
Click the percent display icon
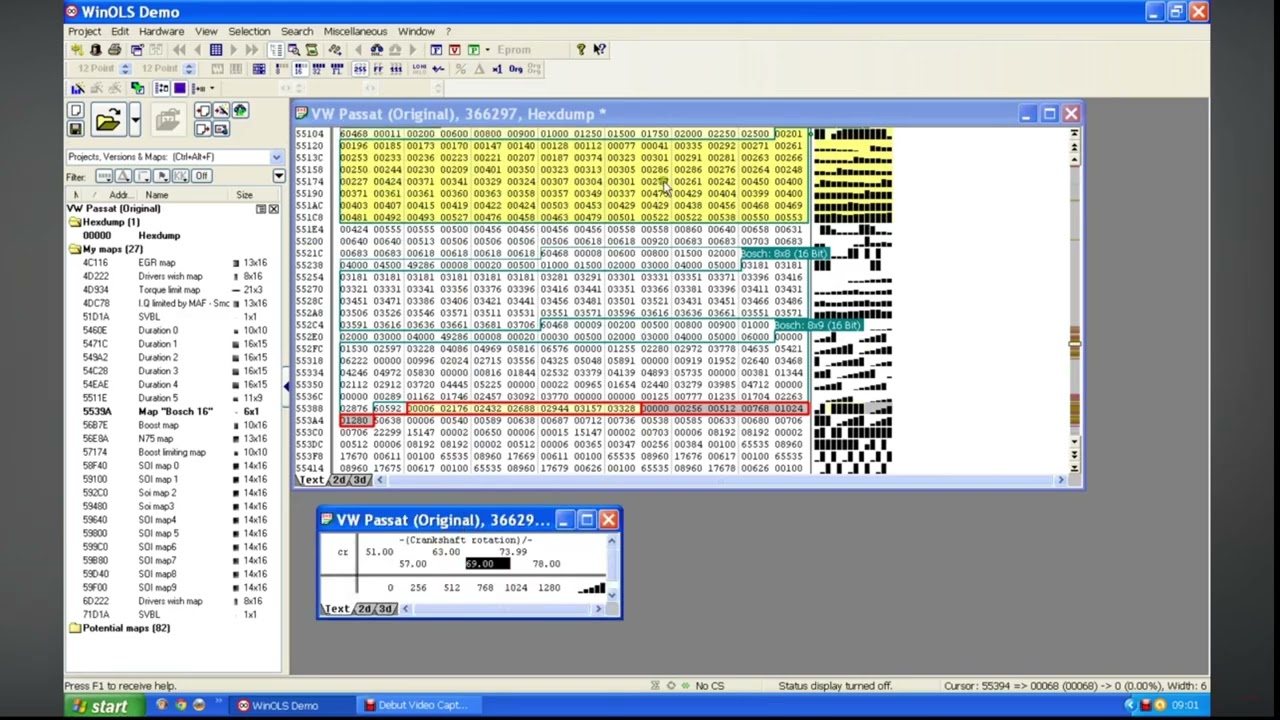(460, 69)
